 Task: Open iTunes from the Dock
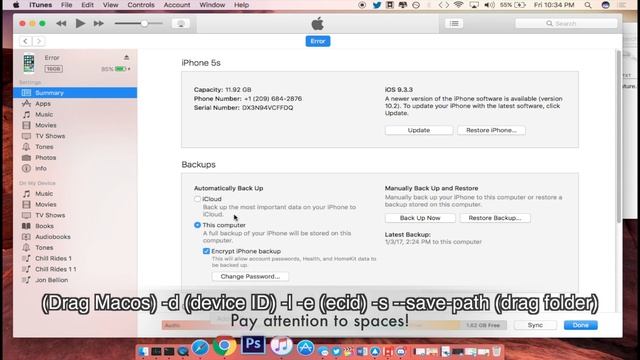pos(281,346)
